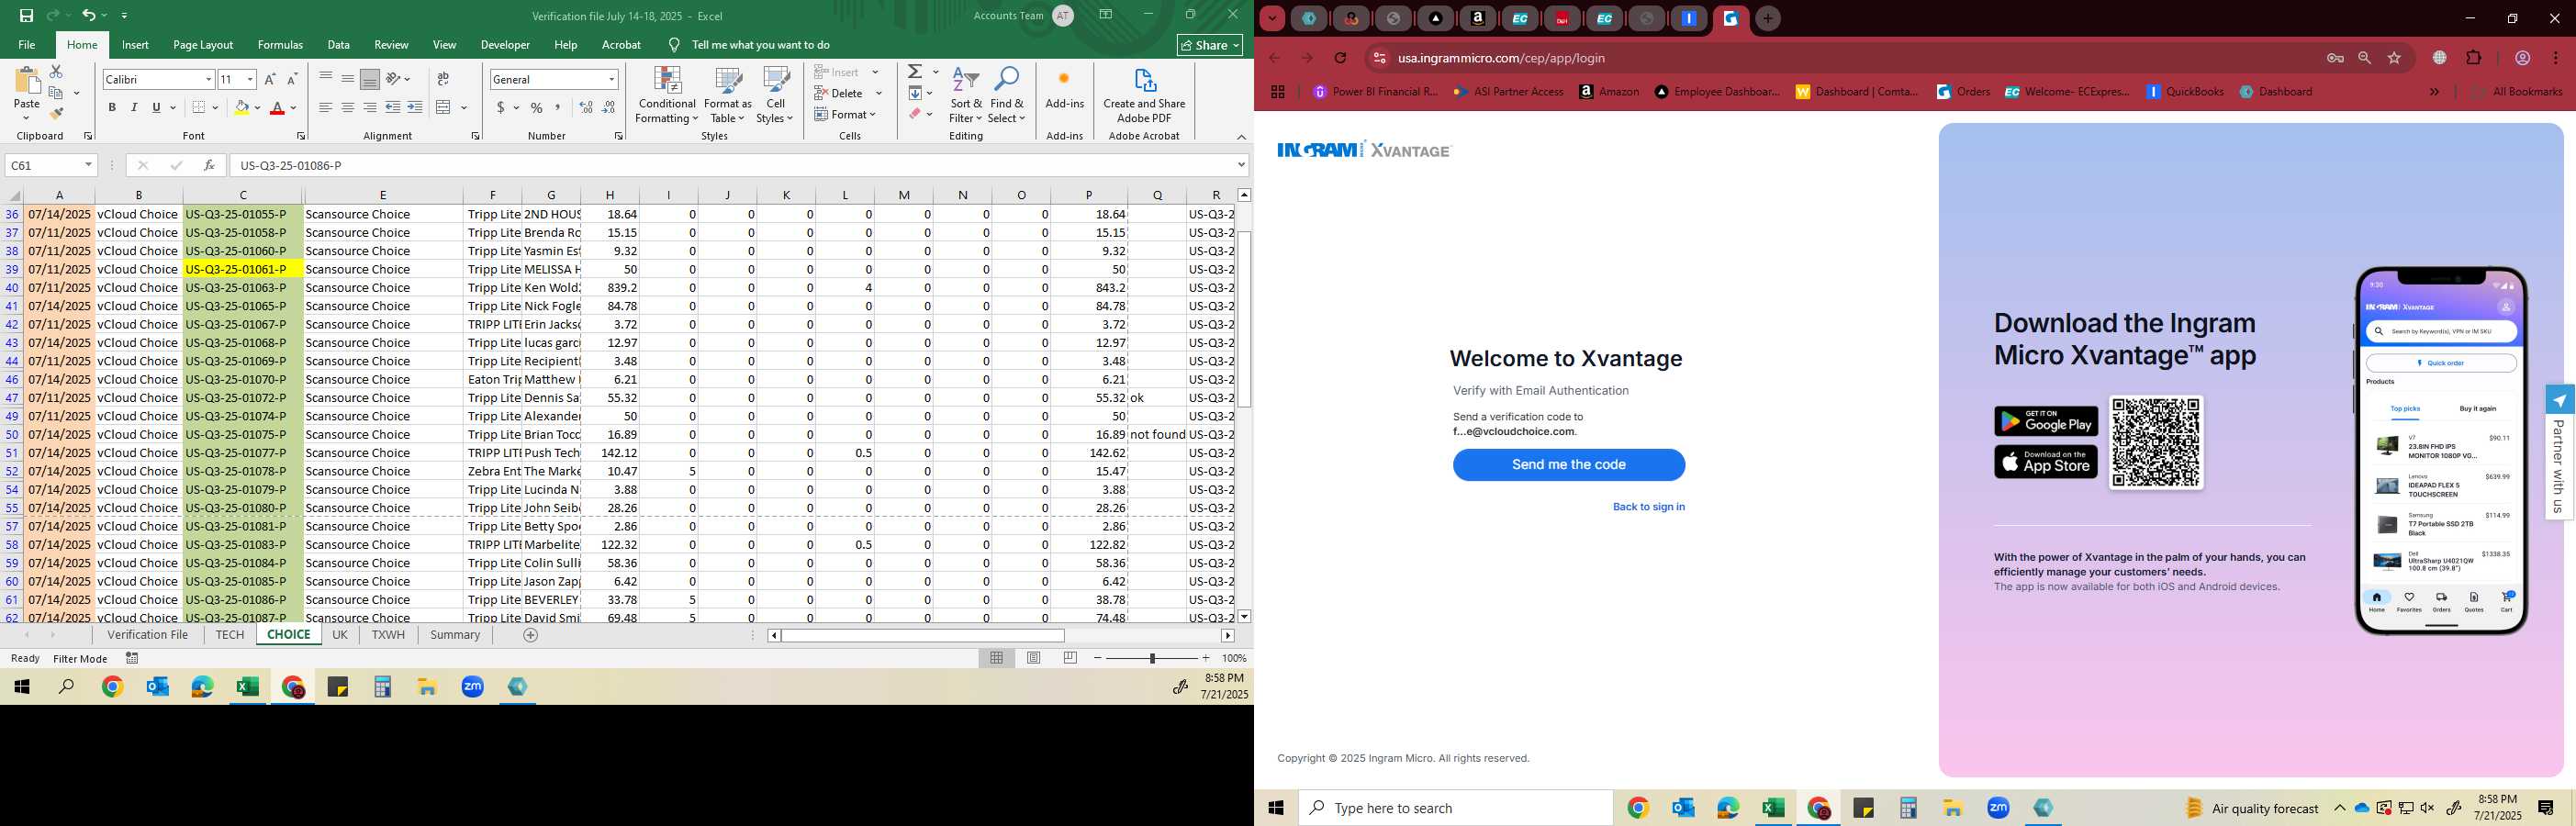Open the font name Calibri dropdown
Viewport: 2576px width, 826px height.
208,79
